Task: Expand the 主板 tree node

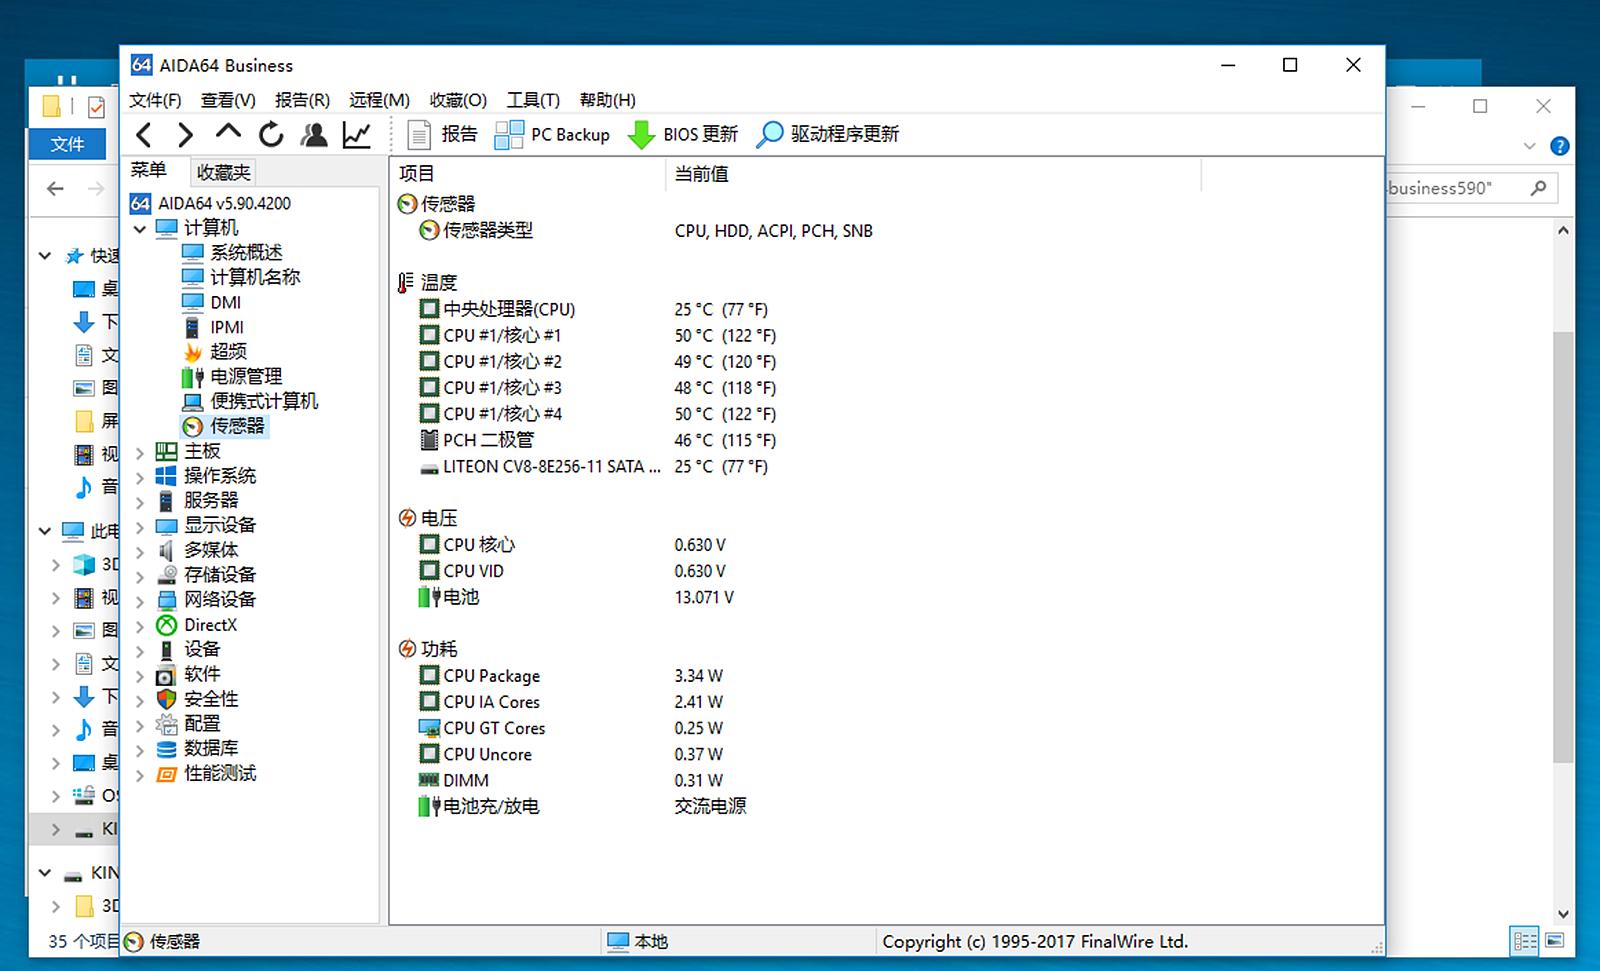Action: click(140, 453)
